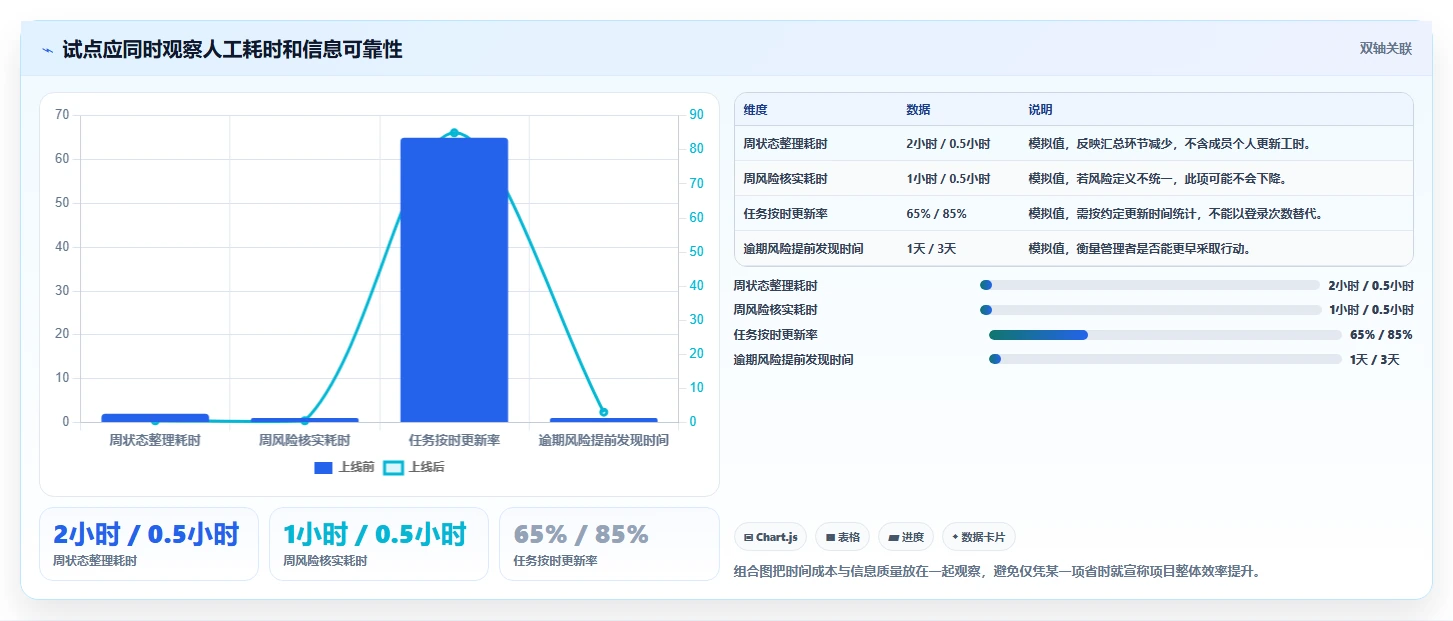Click the 2小时 / 0.5小时 data card
Screen dimensions: 1453x621
149,544
